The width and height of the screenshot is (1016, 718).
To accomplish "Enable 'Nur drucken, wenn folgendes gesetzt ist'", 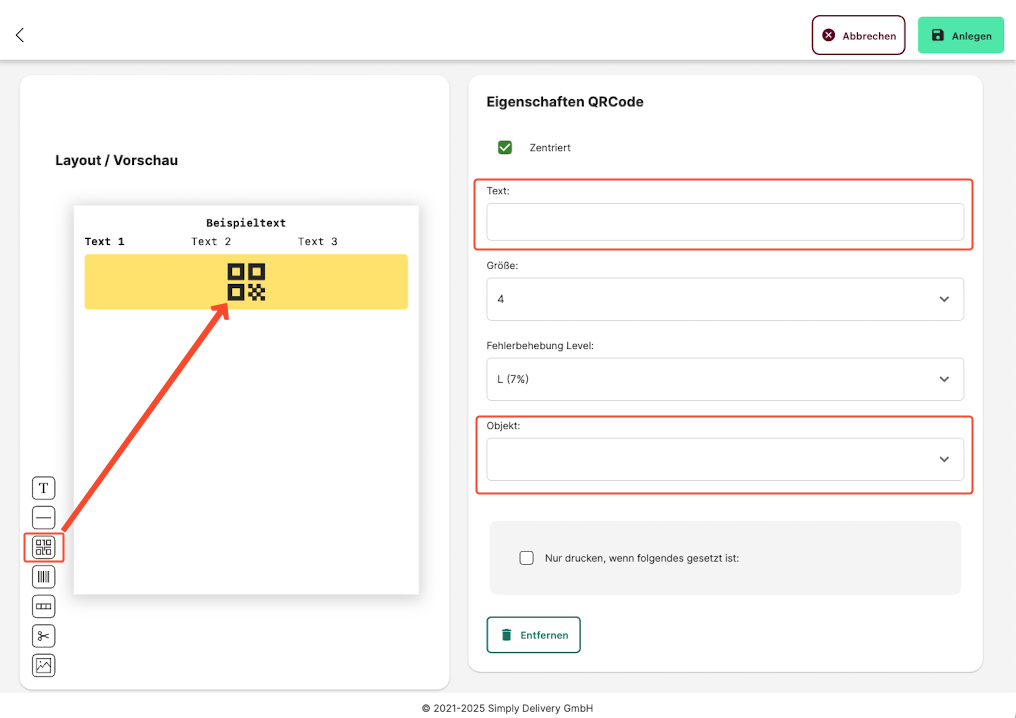I will click(x=527, y=558).
